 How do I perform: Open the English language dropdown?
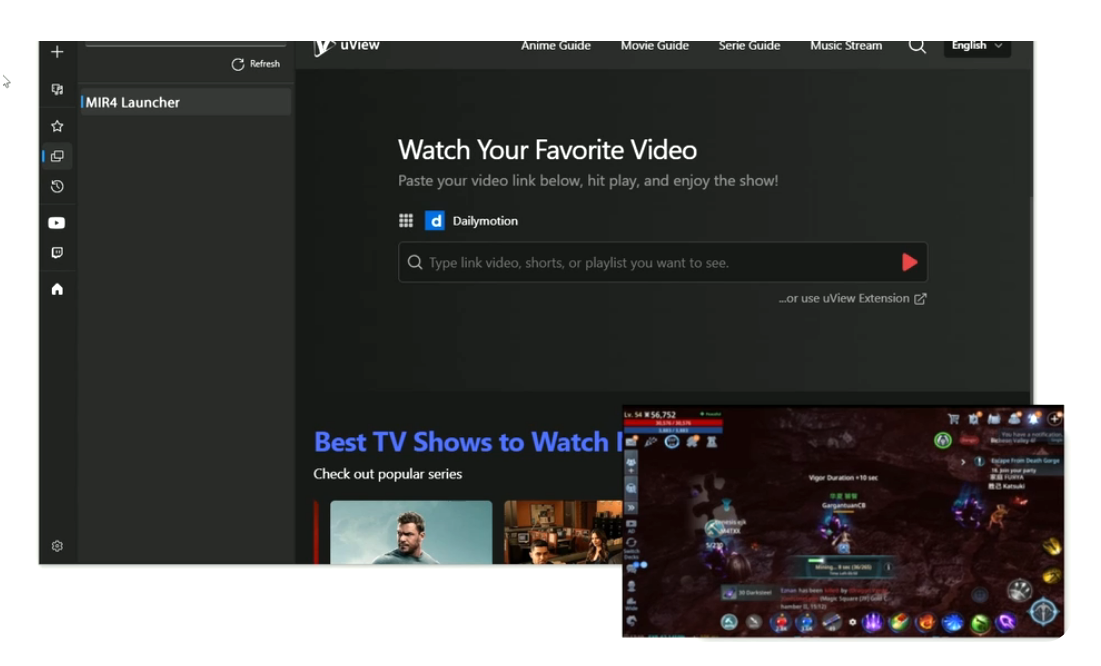click(x=976, y=46)
